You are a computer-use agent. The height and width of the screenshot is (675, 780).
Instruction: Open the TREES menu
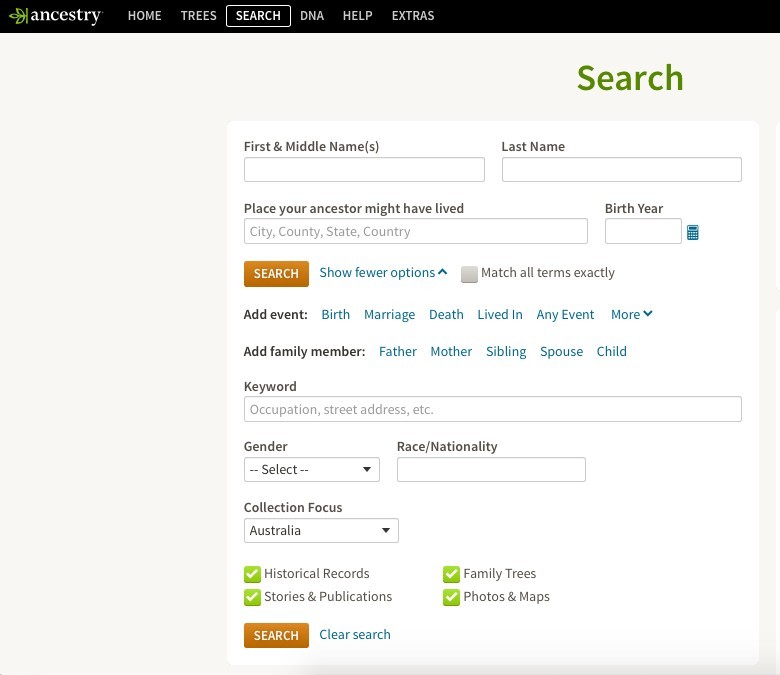(198, 16)
